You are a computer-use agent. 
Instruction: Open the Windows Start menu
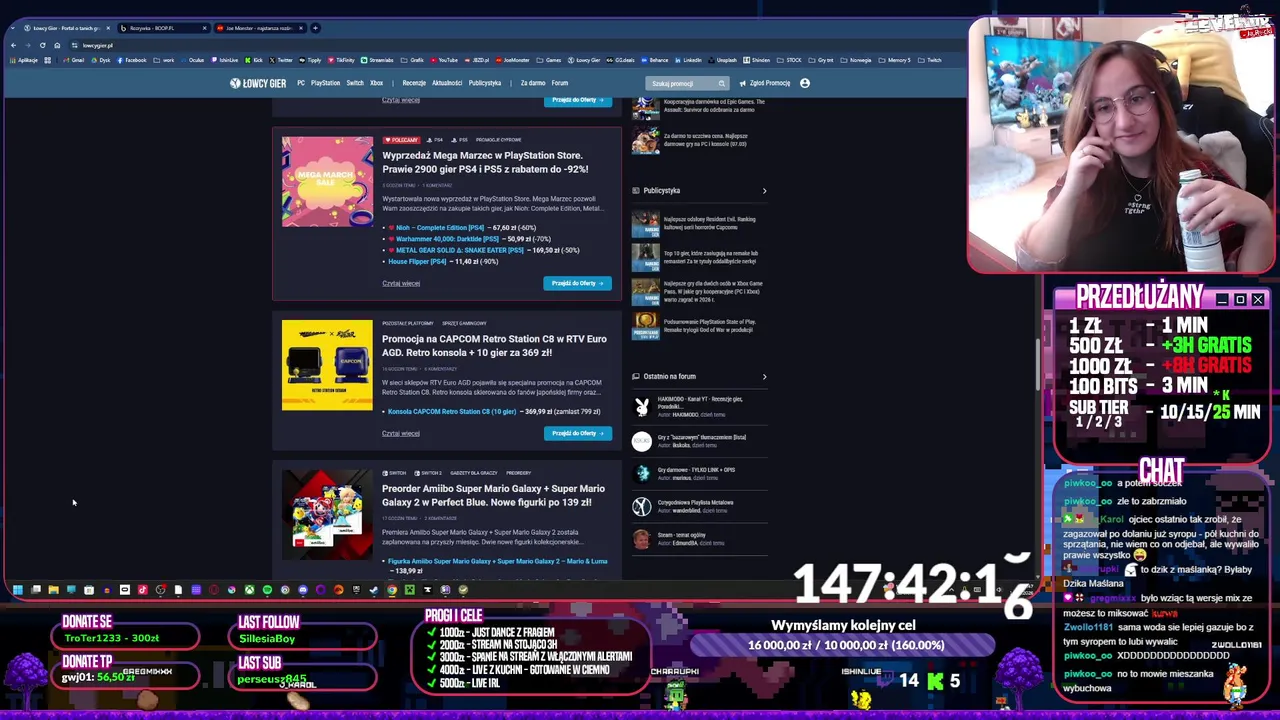pyautogui.click(x=17, y=590)
